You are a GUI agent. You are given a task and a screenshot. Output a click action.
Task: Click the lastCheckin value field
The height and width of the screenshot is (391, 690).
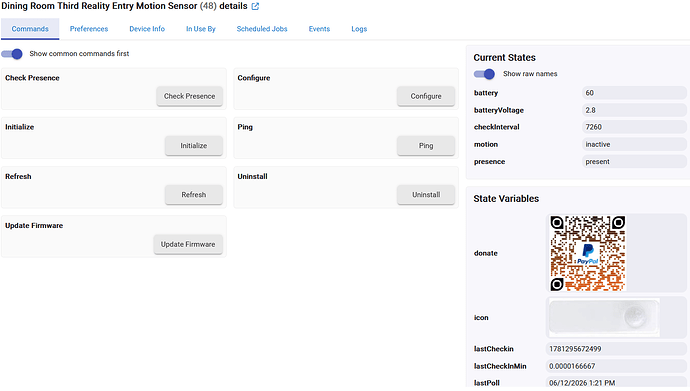point(616,349)
